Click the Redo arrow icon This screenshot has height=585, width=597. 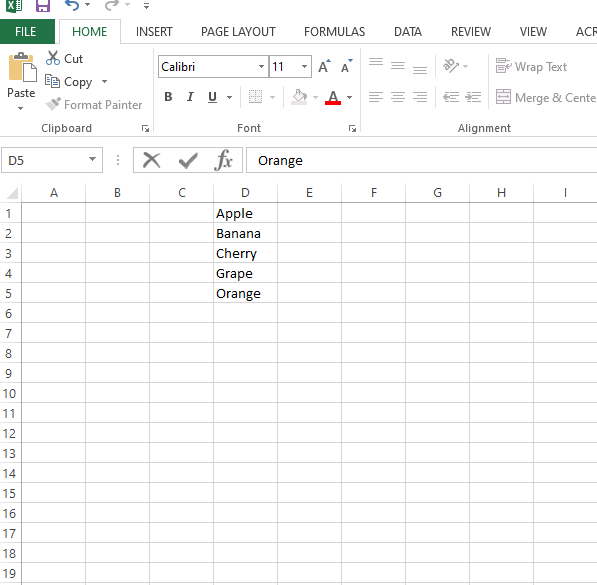[x=112, y=5]
